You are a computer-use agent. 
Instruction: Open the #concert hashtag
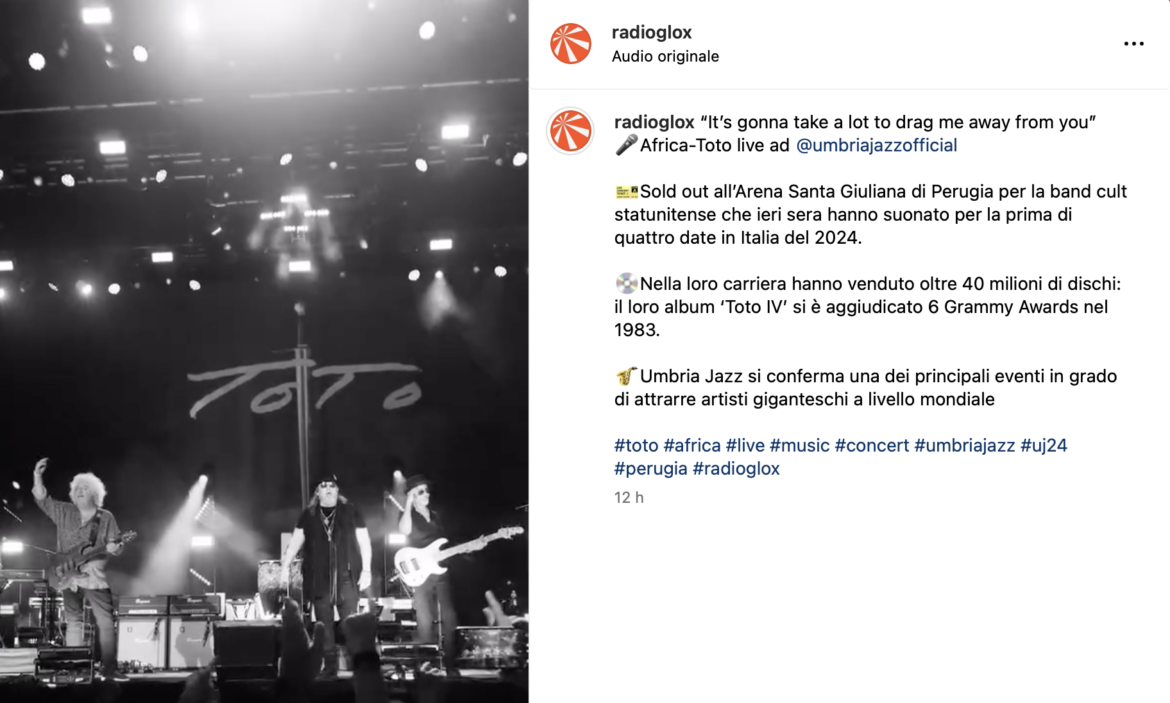coord(872,446)
